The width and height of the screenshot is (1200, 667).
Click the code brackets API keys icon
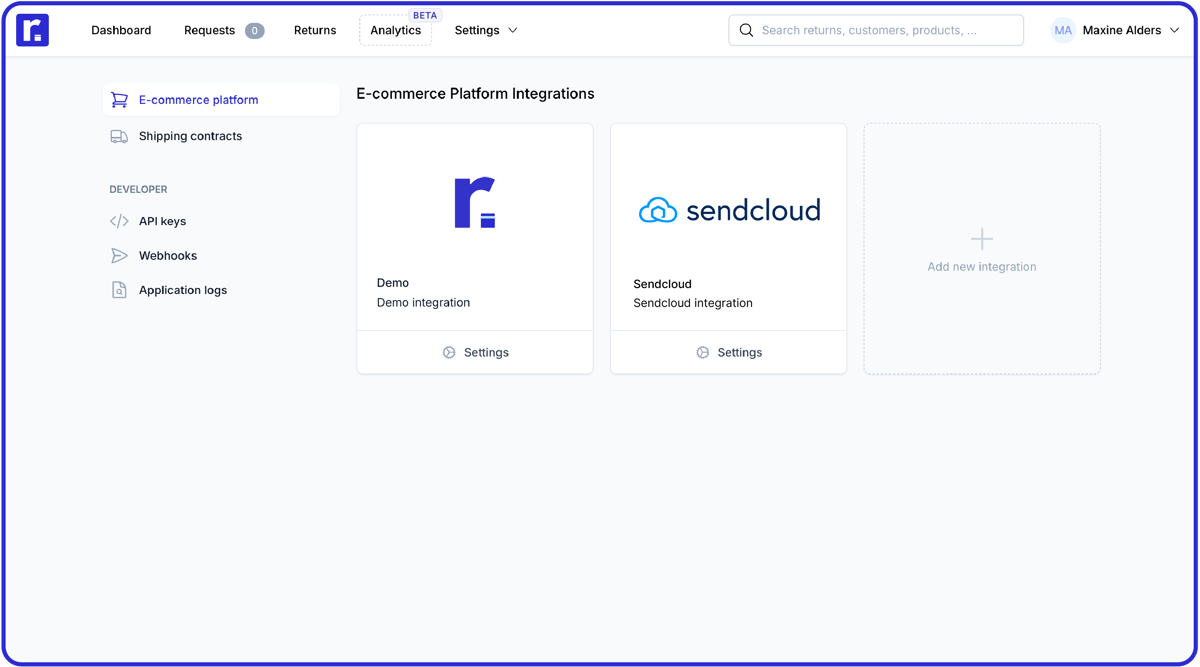pyautogui.click(x=119, y=221)
